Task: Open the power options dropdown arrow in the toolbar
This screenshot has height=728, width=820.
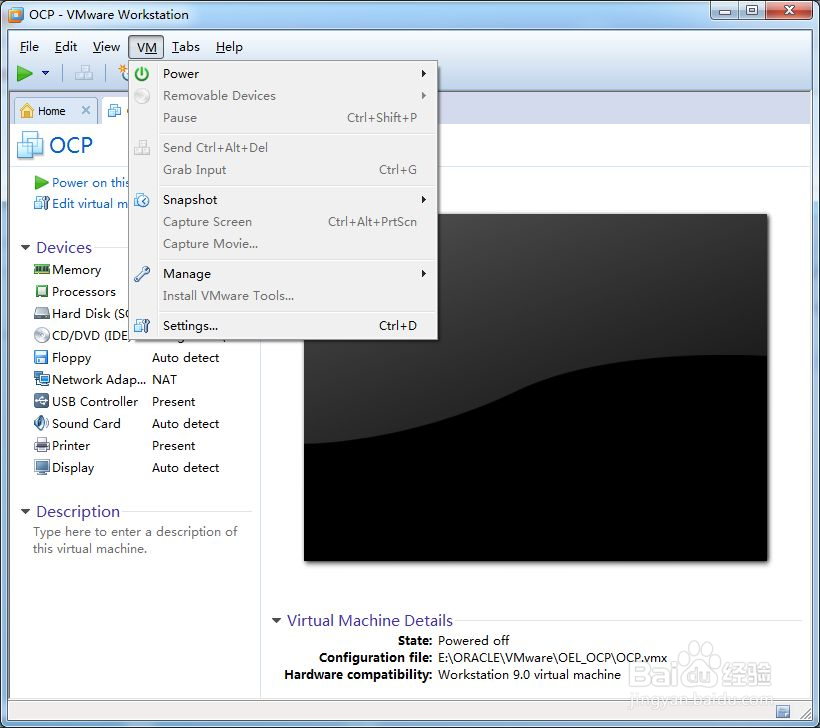Action: 45,73
